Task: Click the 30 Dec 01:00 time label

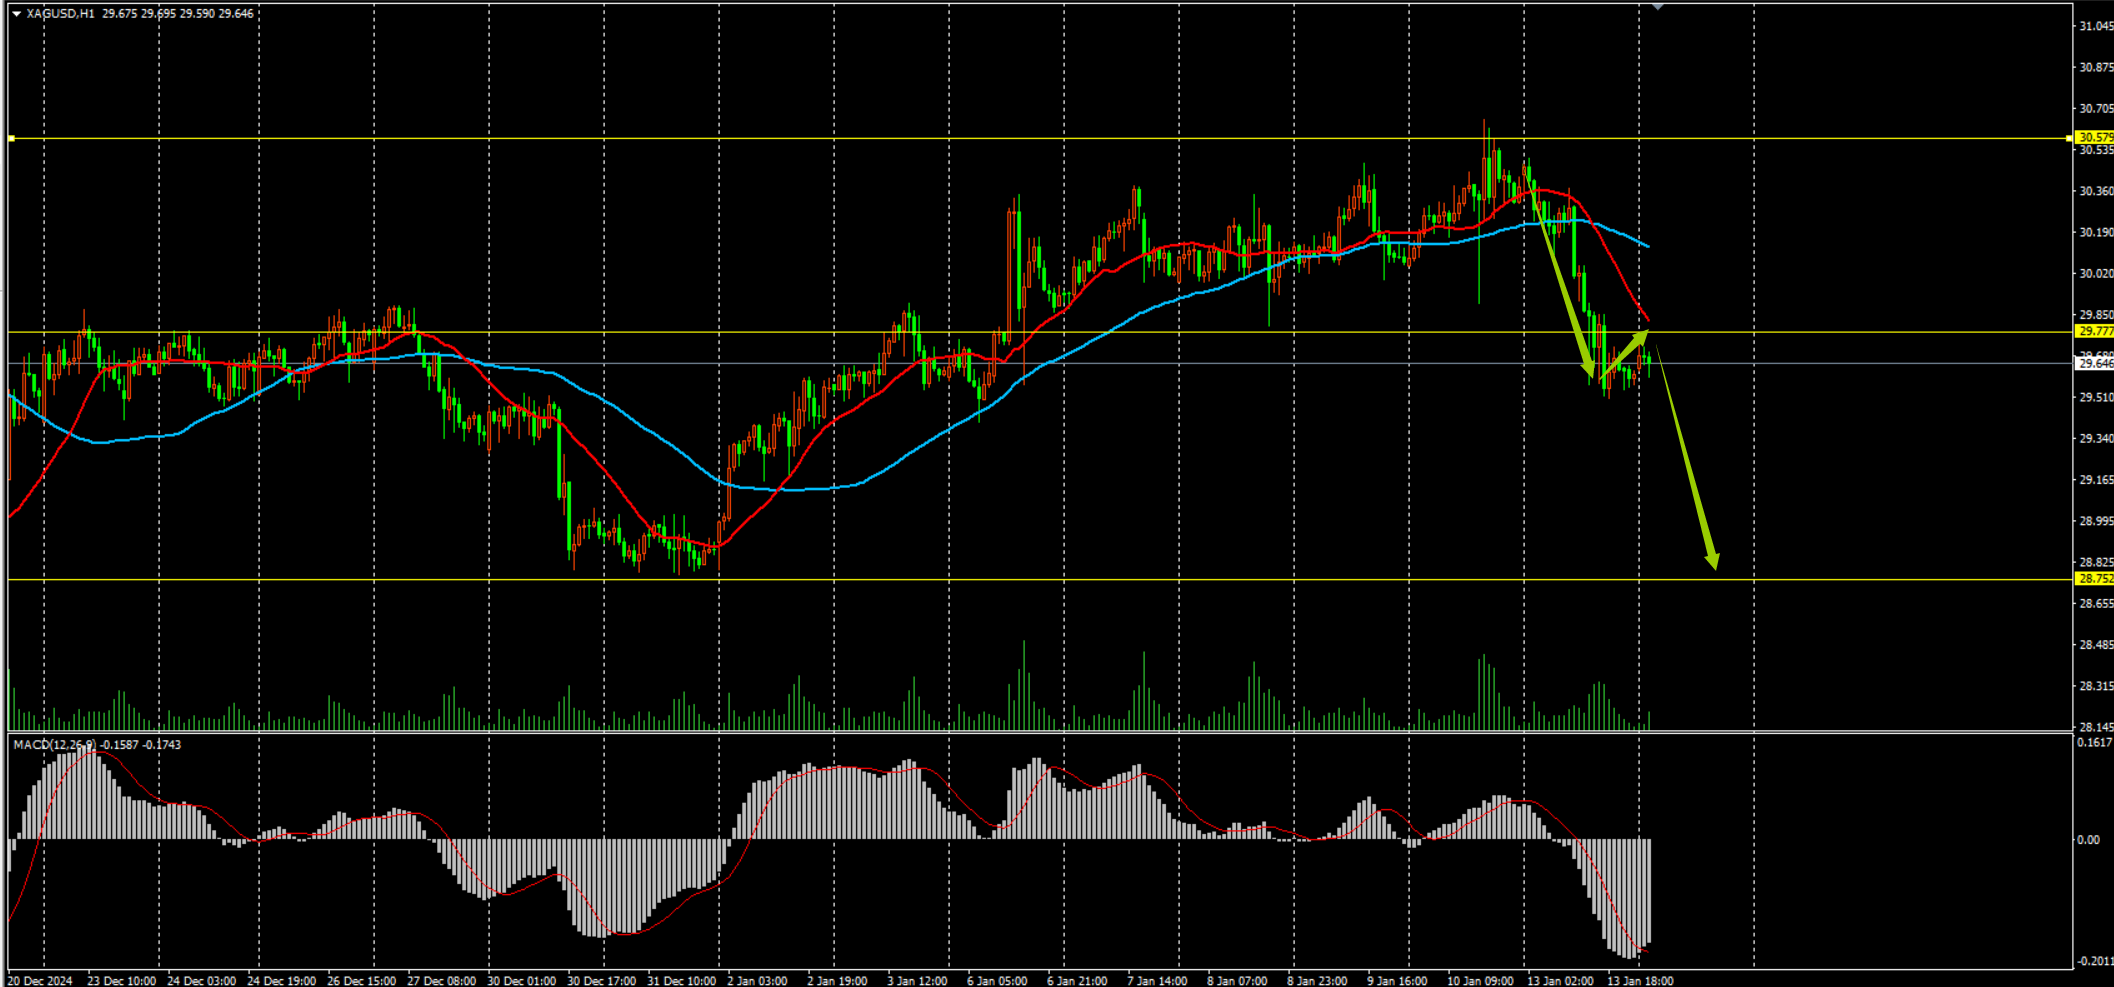Action: point(521,981)
